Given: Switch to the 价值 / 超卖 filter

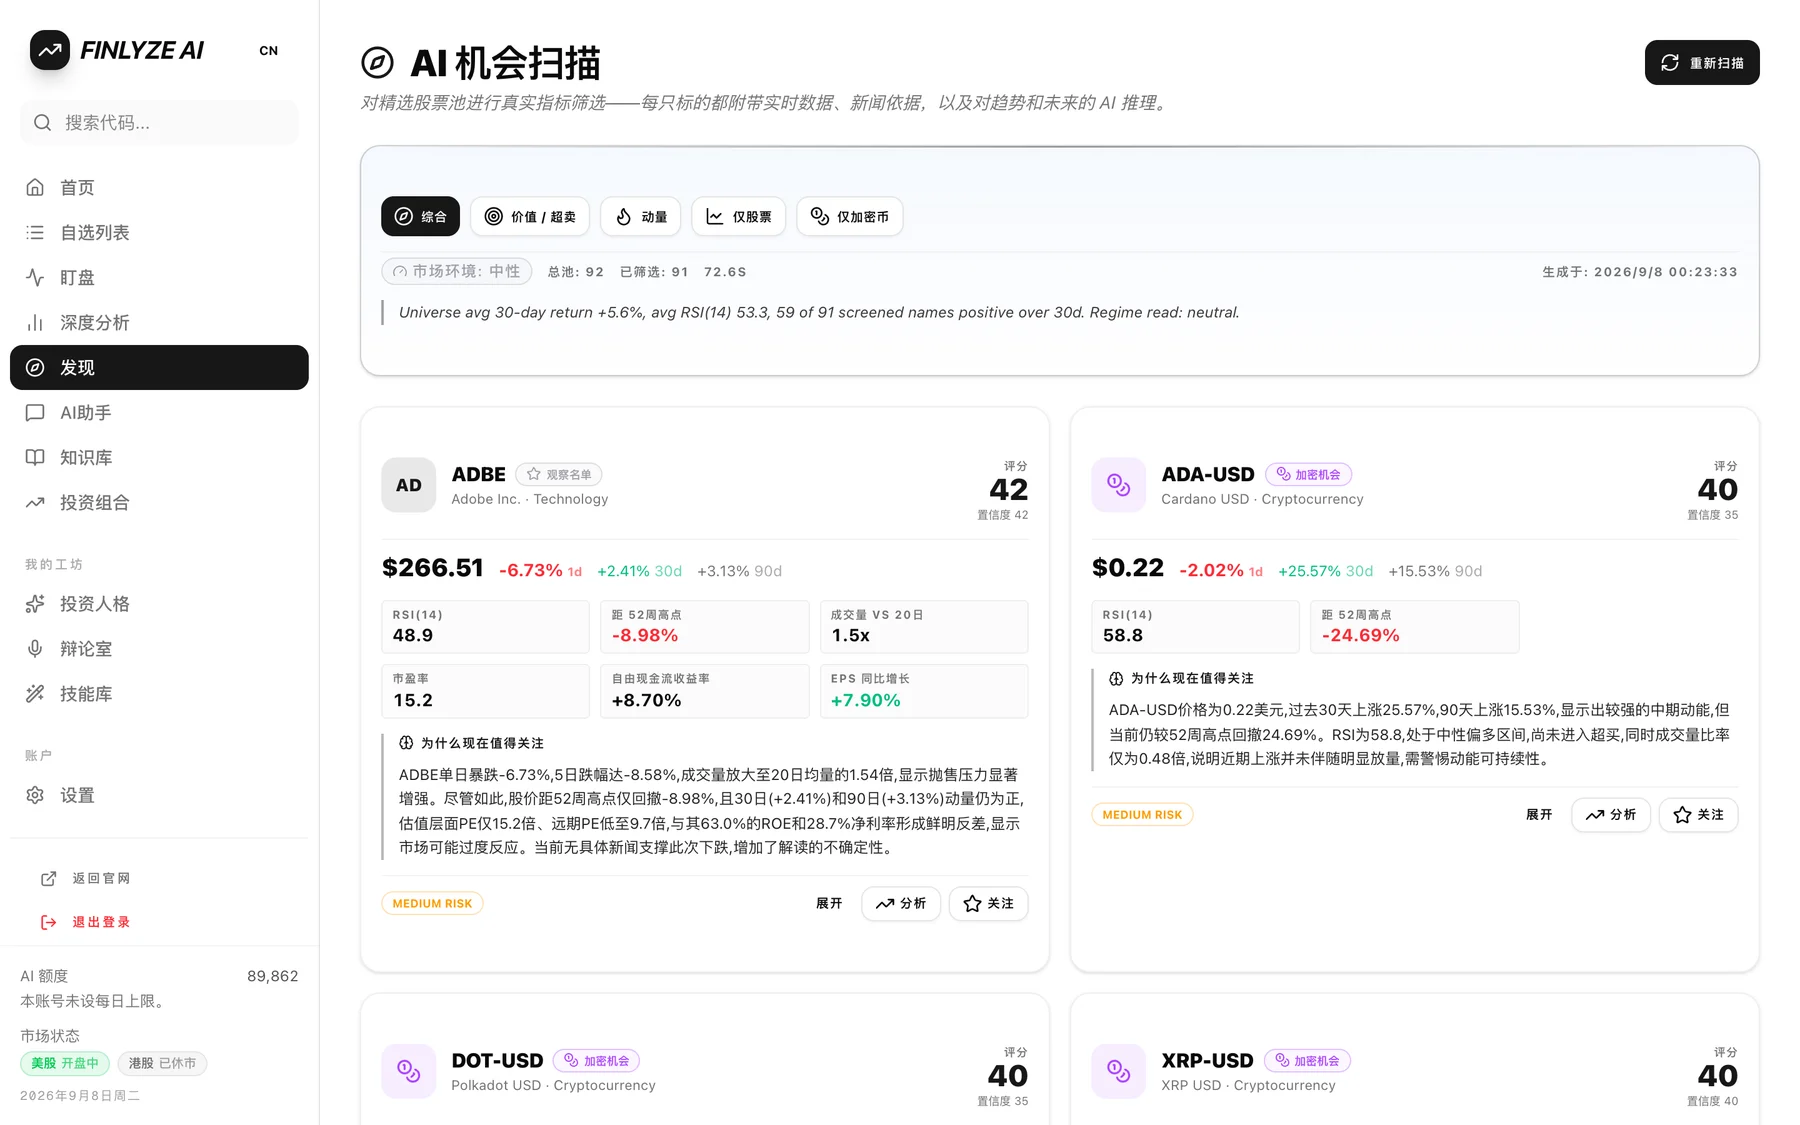Looking at the screenshot, I should pos(530,216).
